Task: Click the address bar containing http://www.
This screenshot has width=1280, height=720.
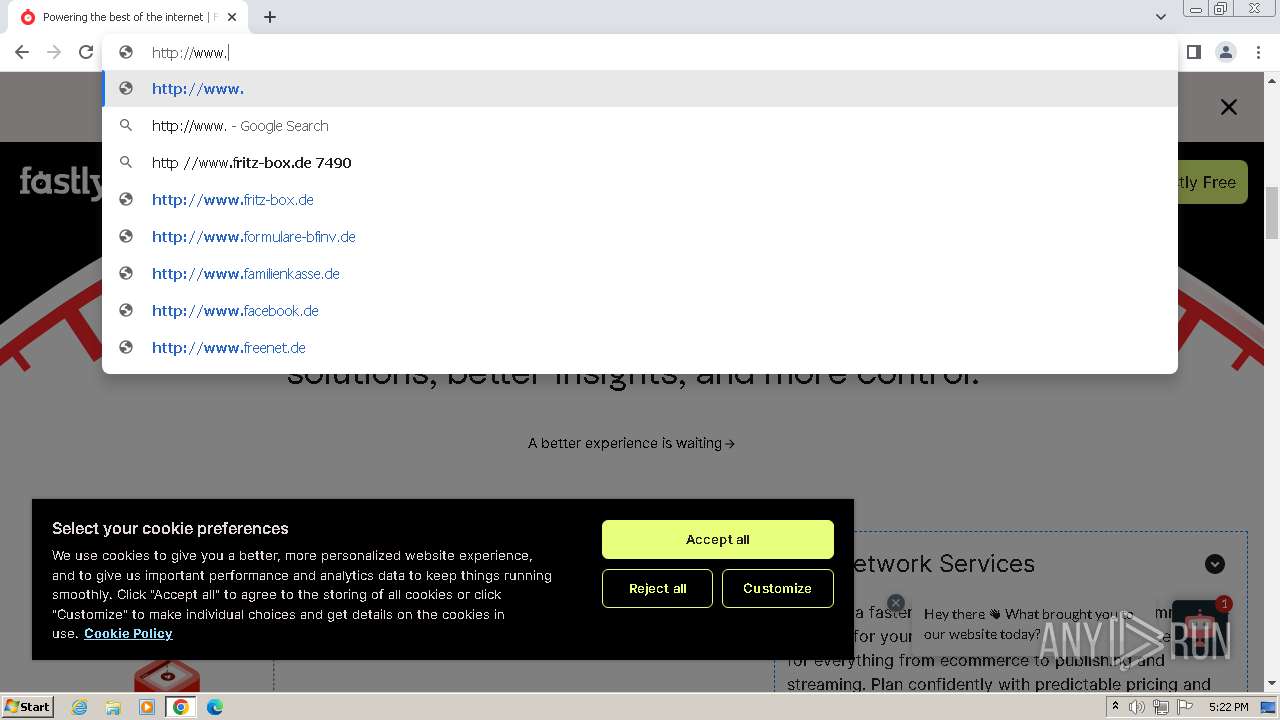Action: [640, 52]
